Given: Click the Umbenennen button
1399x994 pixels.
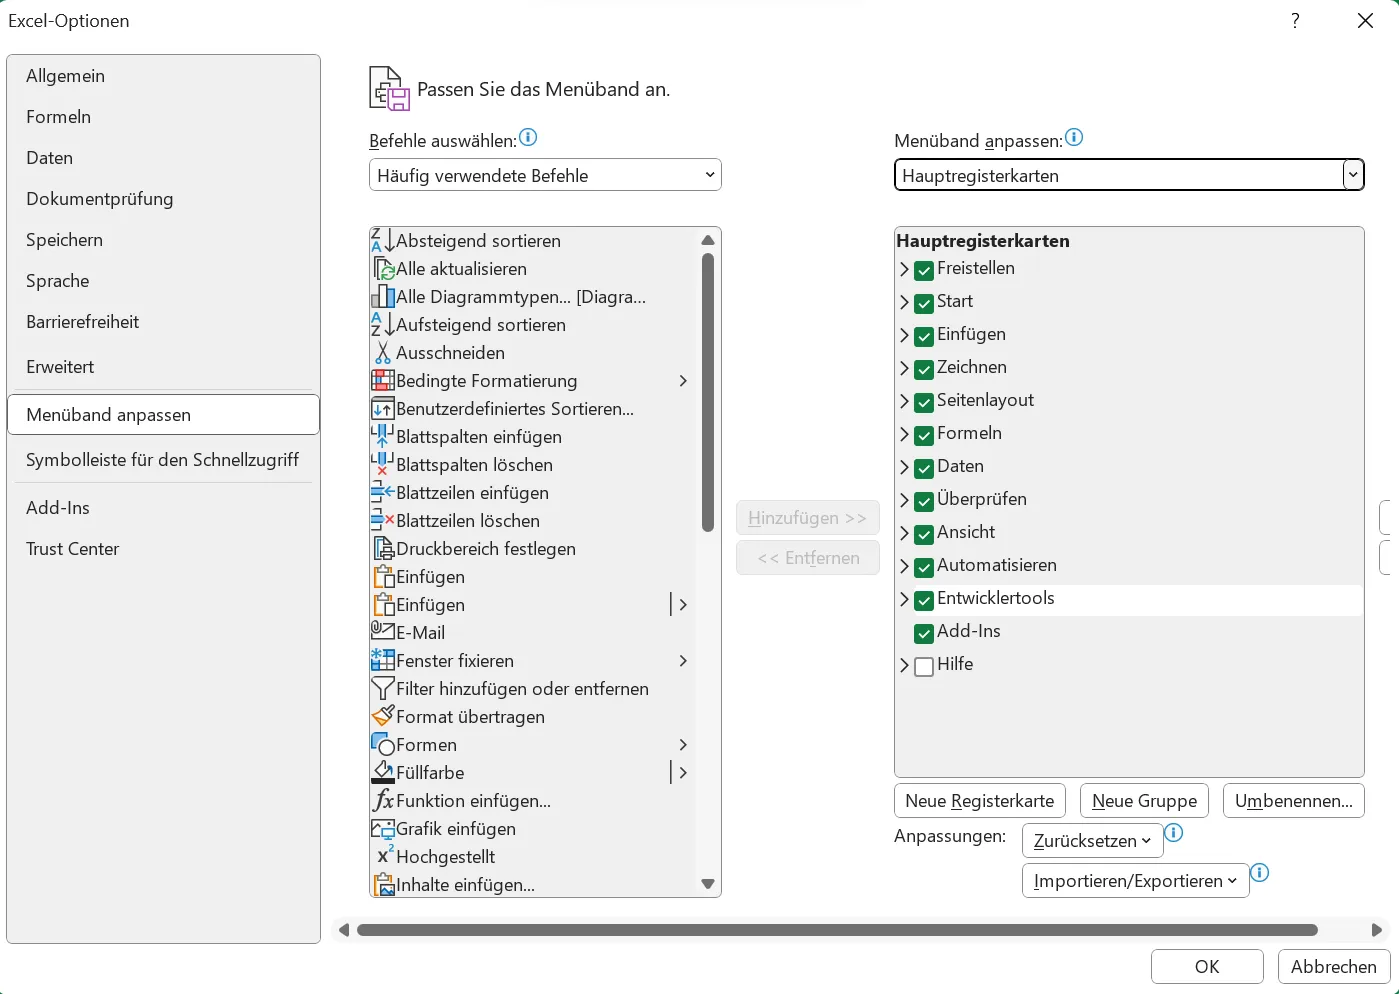Looking at the screenshot, I should (1294, 801).
